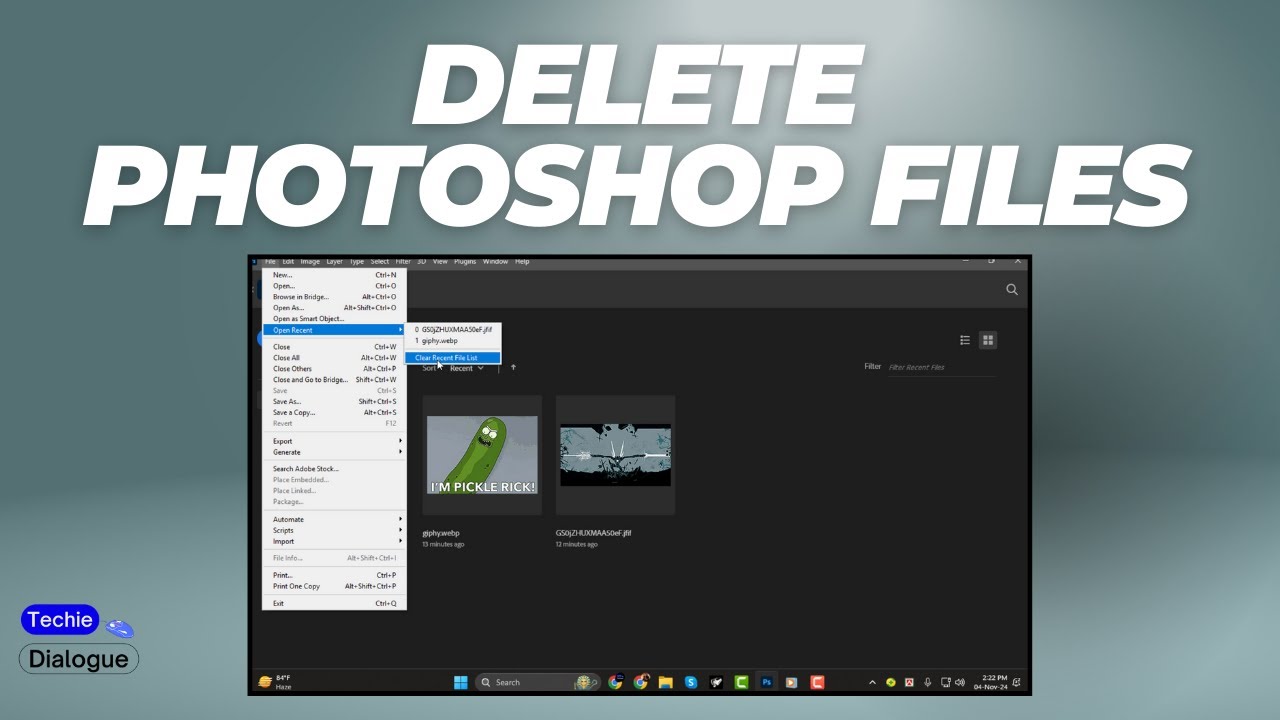
Task: Expand the Import submenu
Action: [x=334, y=541]
